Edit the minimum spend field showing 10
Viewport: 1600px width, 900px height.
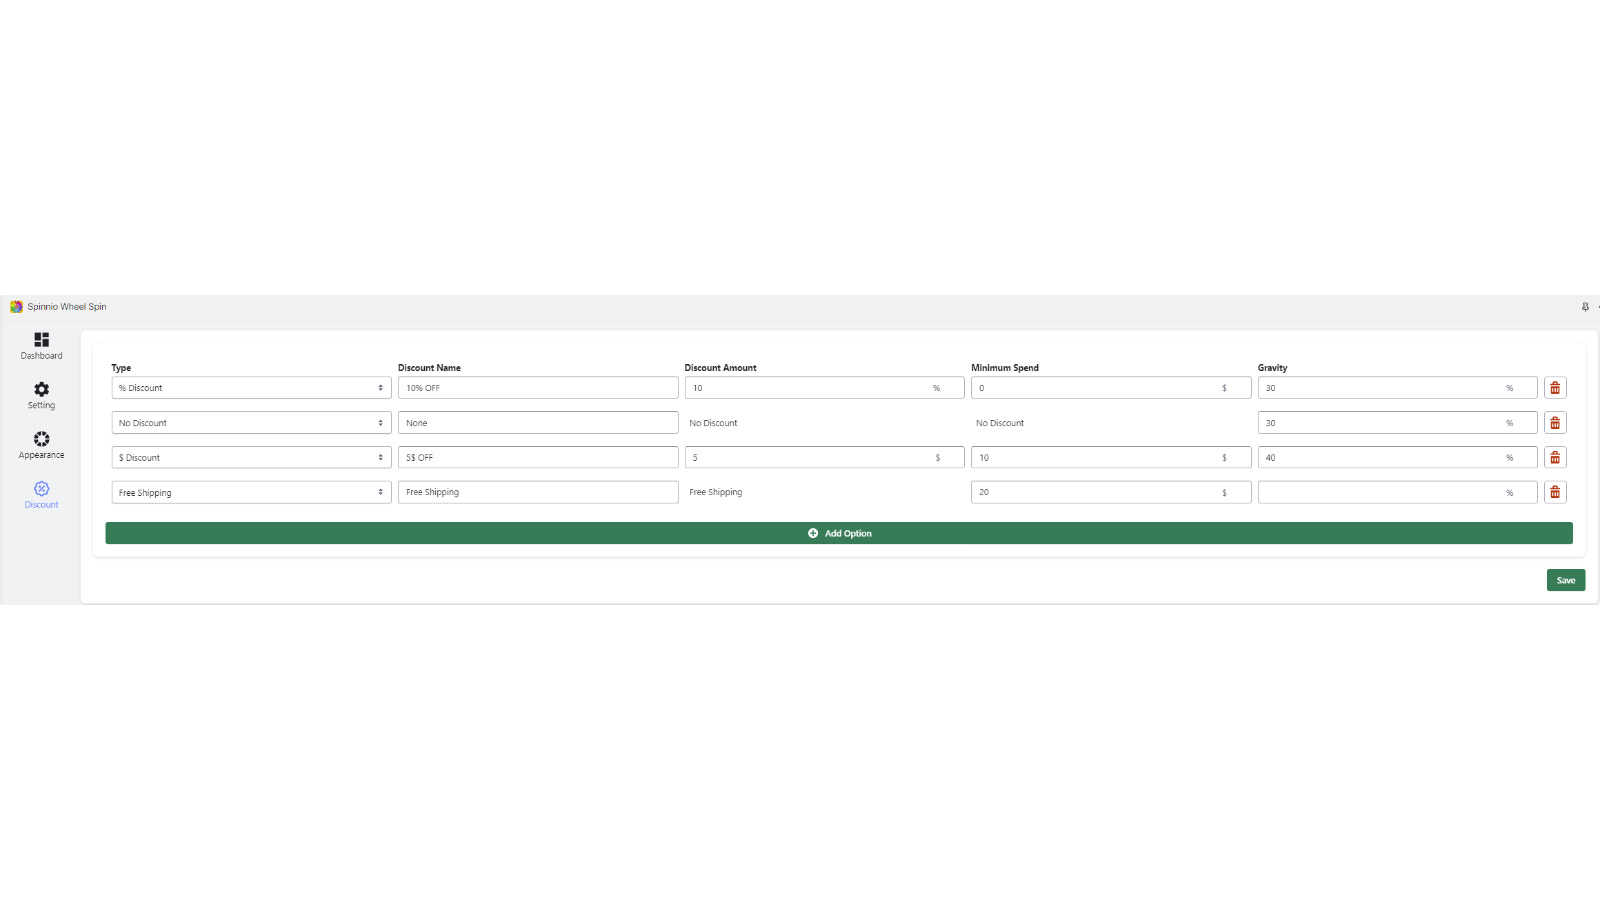click(1111, 457)
